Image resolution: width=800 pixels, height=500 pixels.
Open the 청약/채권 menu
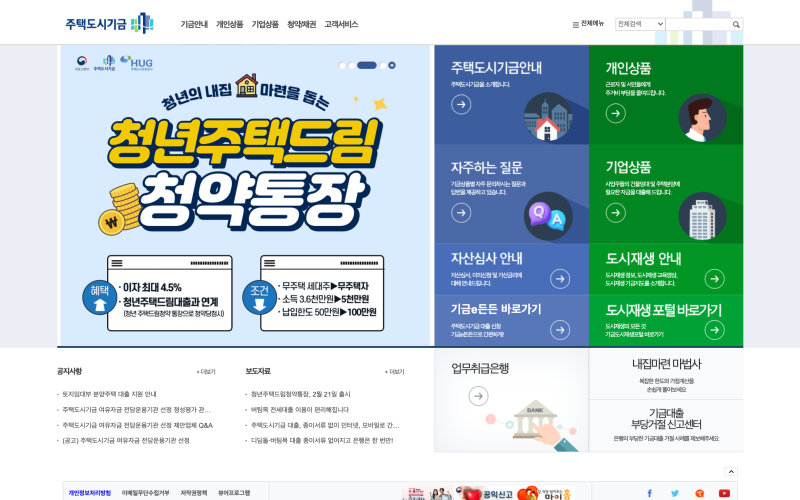pyautogui.click(x=302, y=24)
